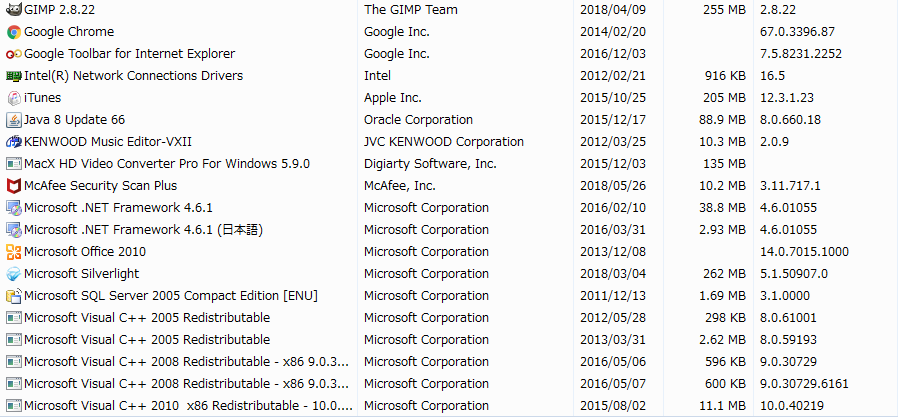Click the Google Toolbar for Internet Explorer icon
898x417 pixels.
tap(14, 54)
